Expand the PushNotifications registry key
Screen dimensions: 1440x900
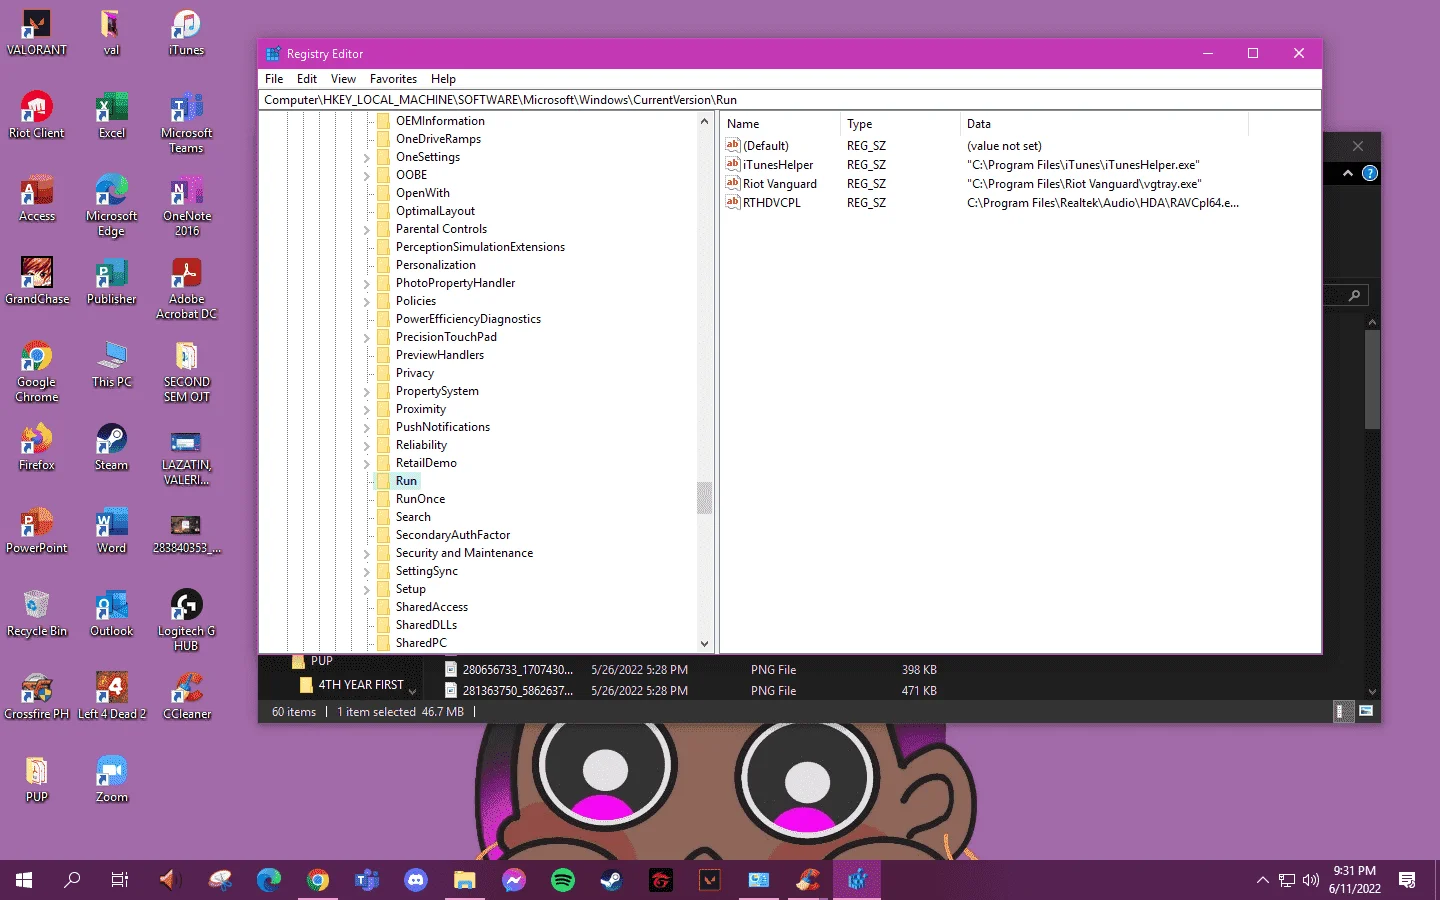pos(366,428)
